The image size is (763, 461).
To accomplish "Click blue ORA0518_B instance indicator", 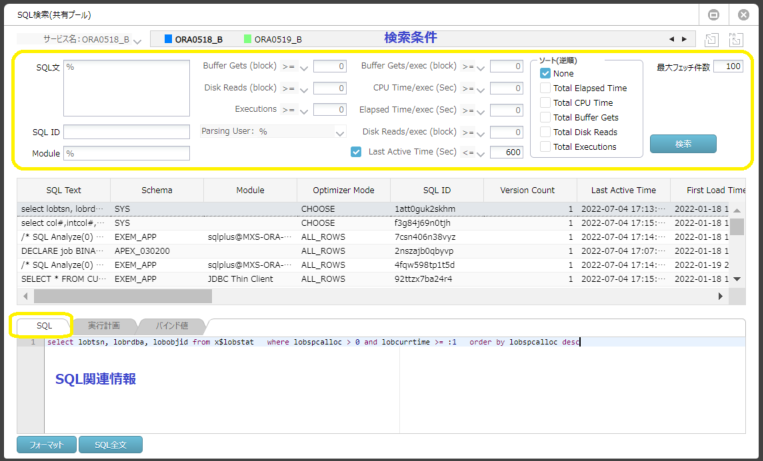I will coord(168,39).
